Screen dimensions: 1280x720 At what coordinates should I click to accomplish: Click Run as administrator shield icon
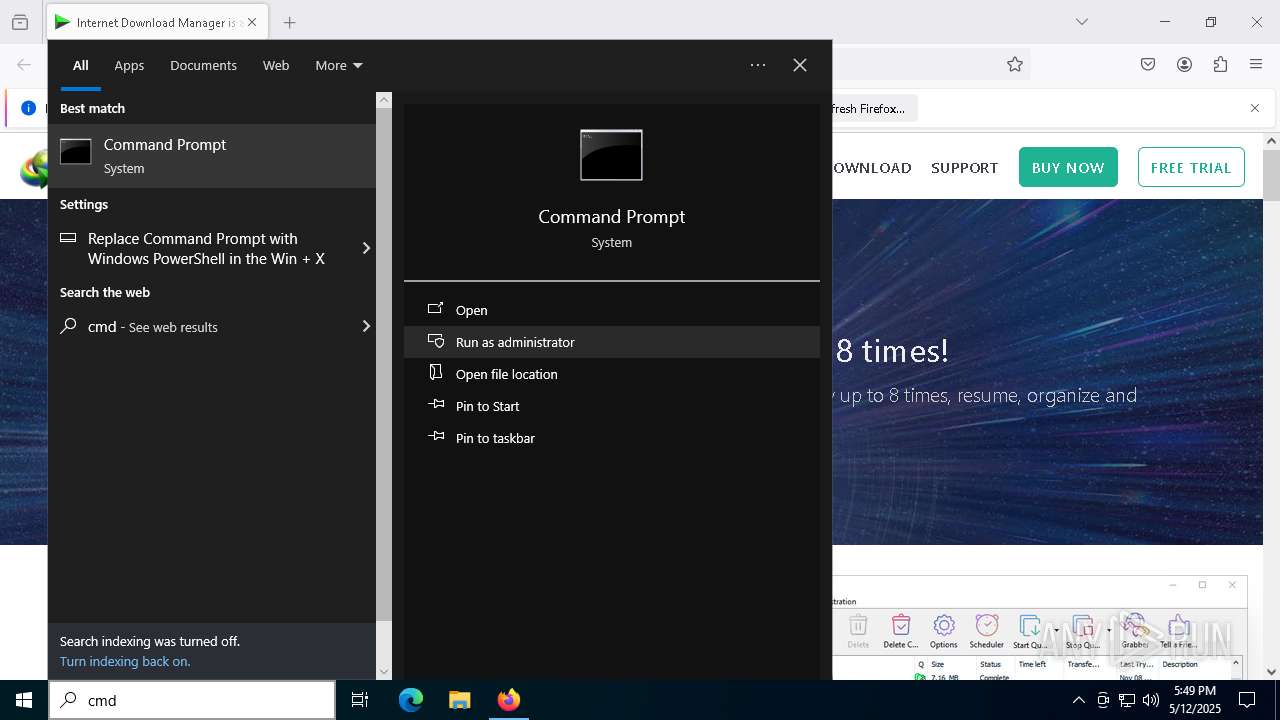[x=436, y=341]
